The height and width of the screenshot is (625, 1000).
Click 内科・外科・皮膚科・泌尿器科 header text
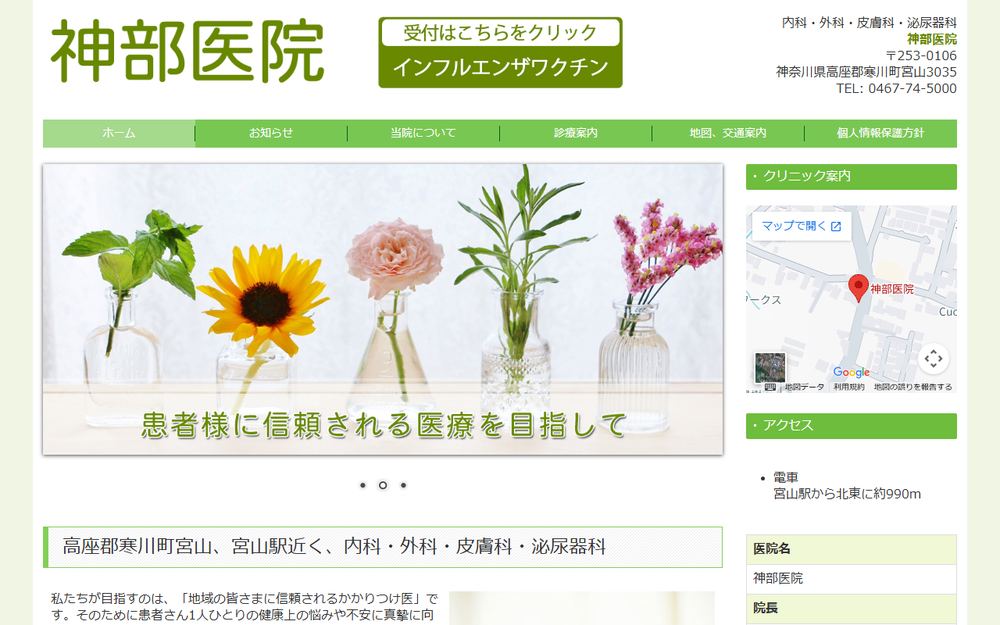point(869,23)
